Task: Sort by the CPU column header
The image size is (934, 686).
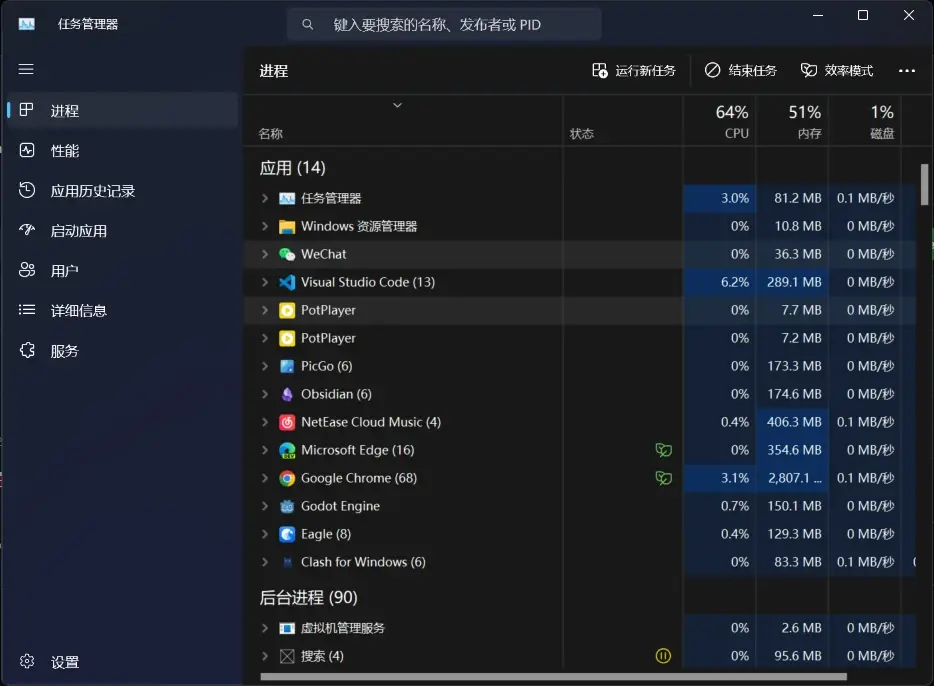Action: 720,121
